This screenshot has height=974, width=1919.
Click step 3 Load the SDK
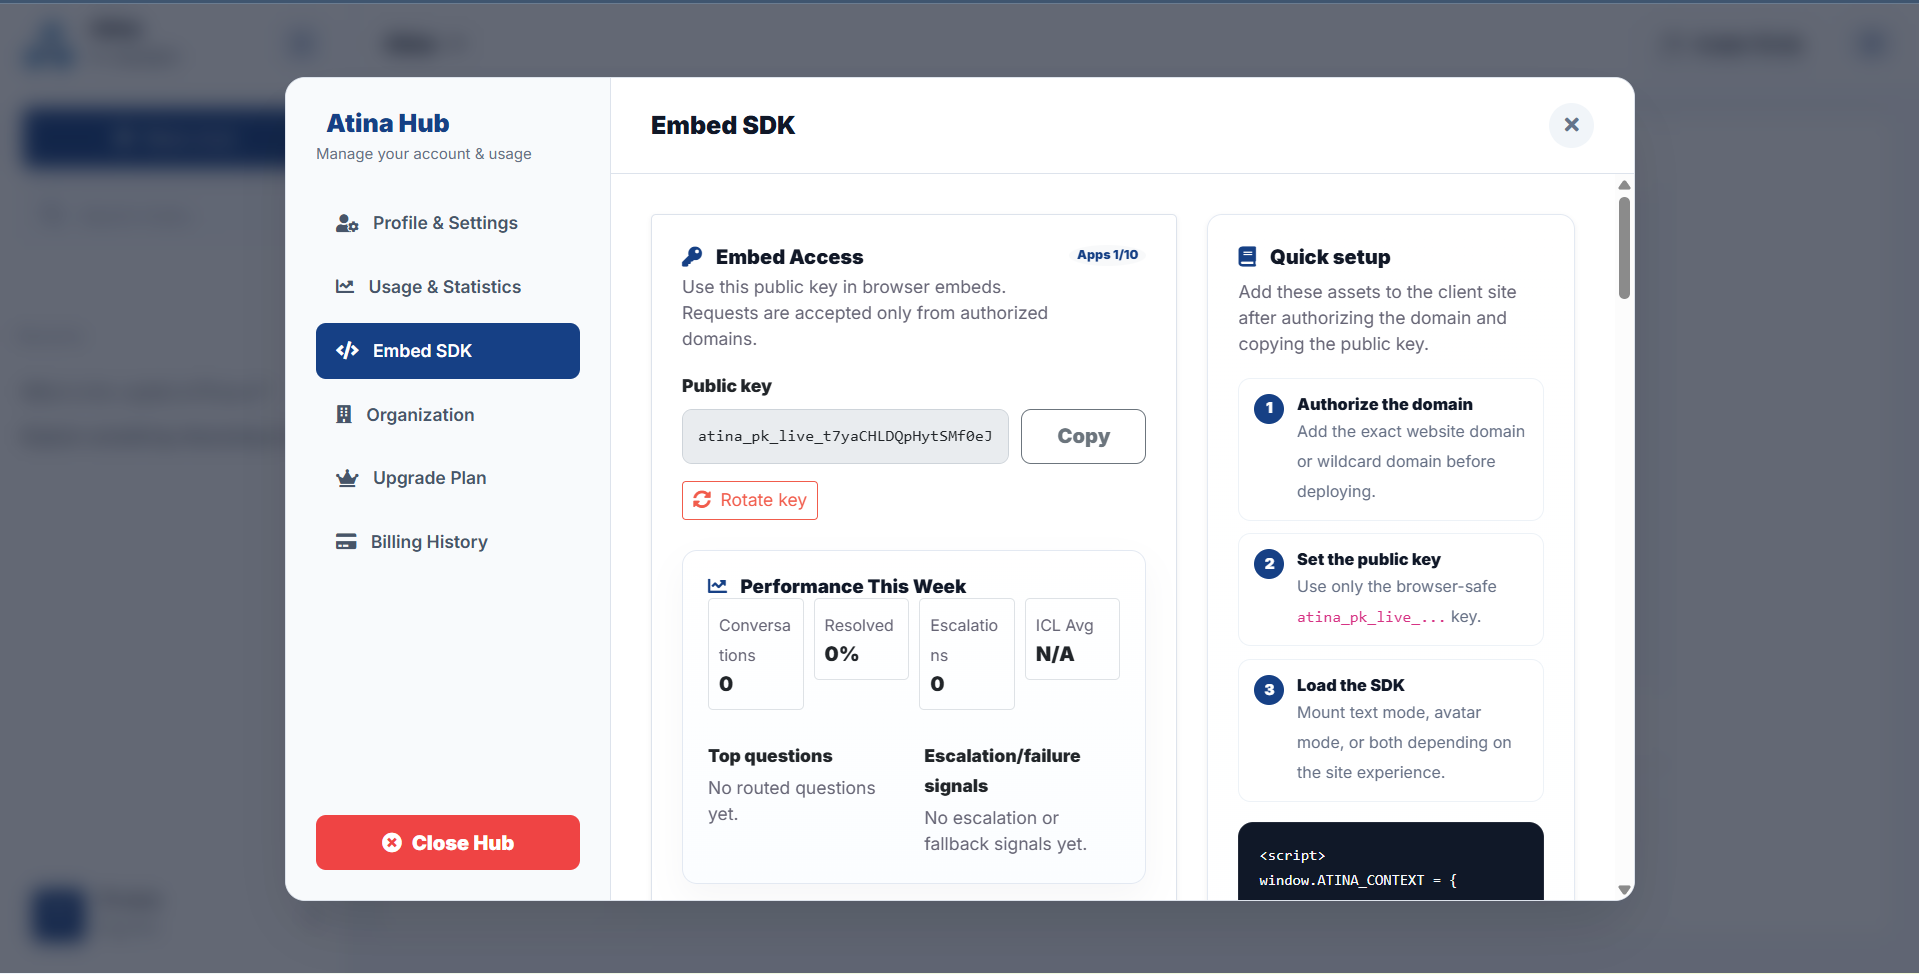click(1391, 730)
